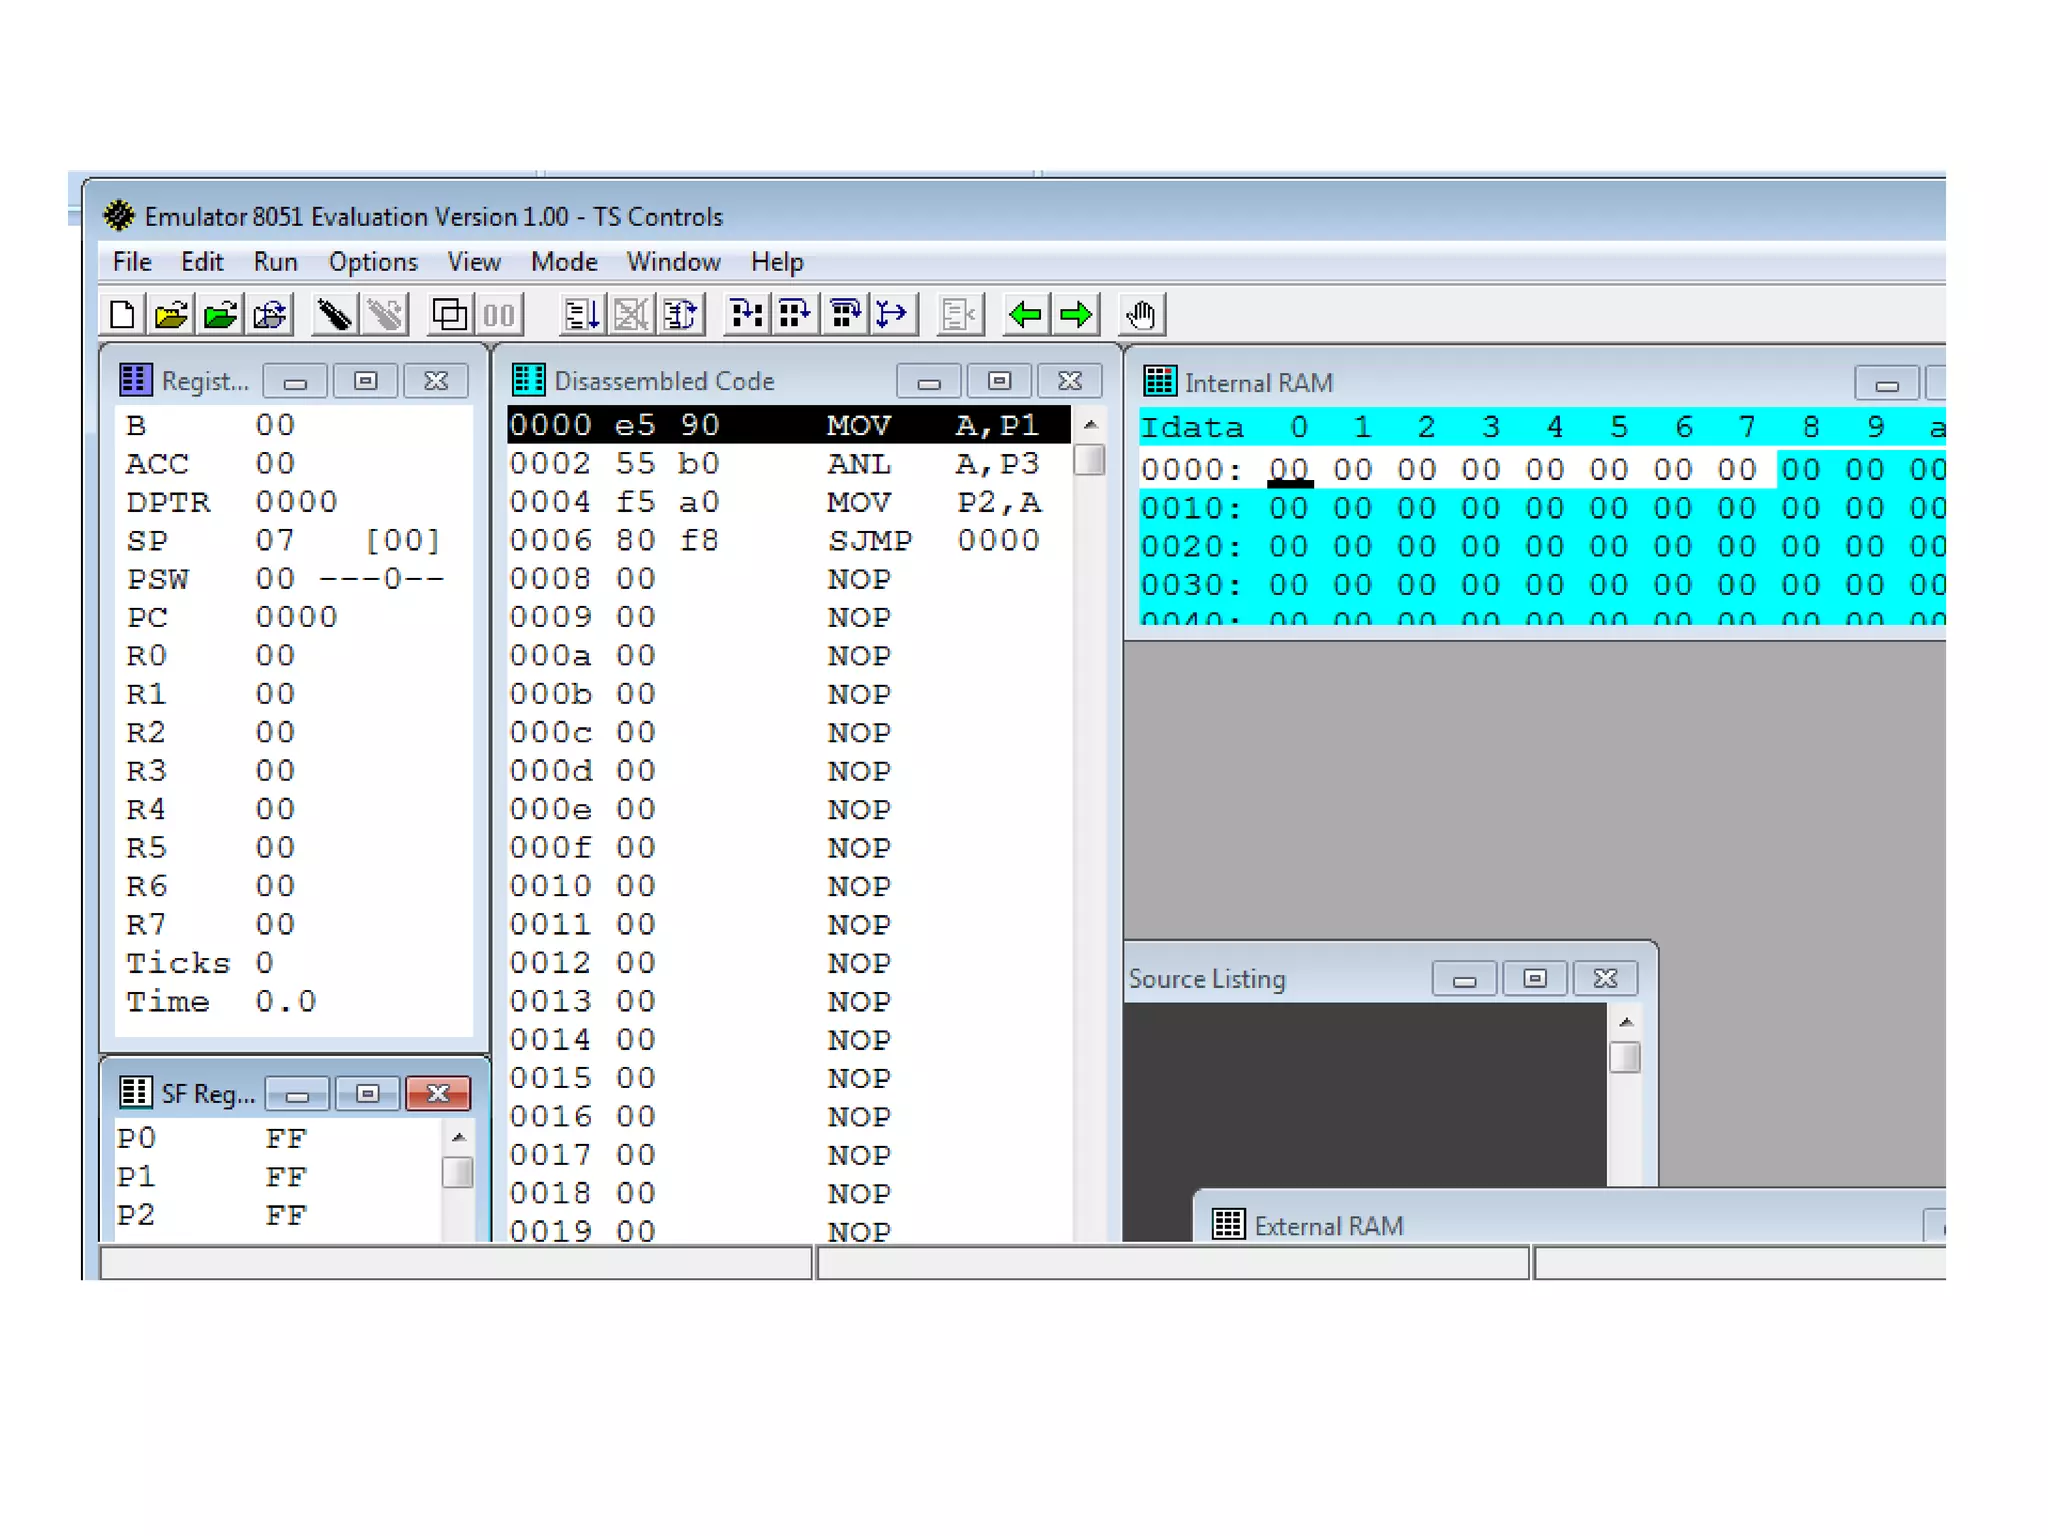Restore the Source Listing window
Image resolution: width=2048 pixels, height=1536 pixels.
pyautogui.click(x=1534, y=979)
